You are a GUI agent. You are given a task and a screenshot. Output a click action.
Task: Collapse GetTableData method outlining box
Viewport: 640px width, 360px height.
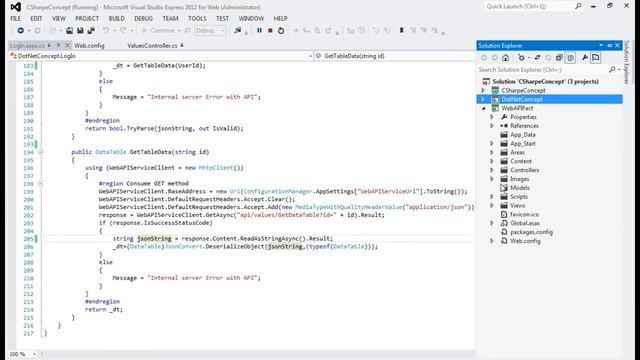[40, 152]
